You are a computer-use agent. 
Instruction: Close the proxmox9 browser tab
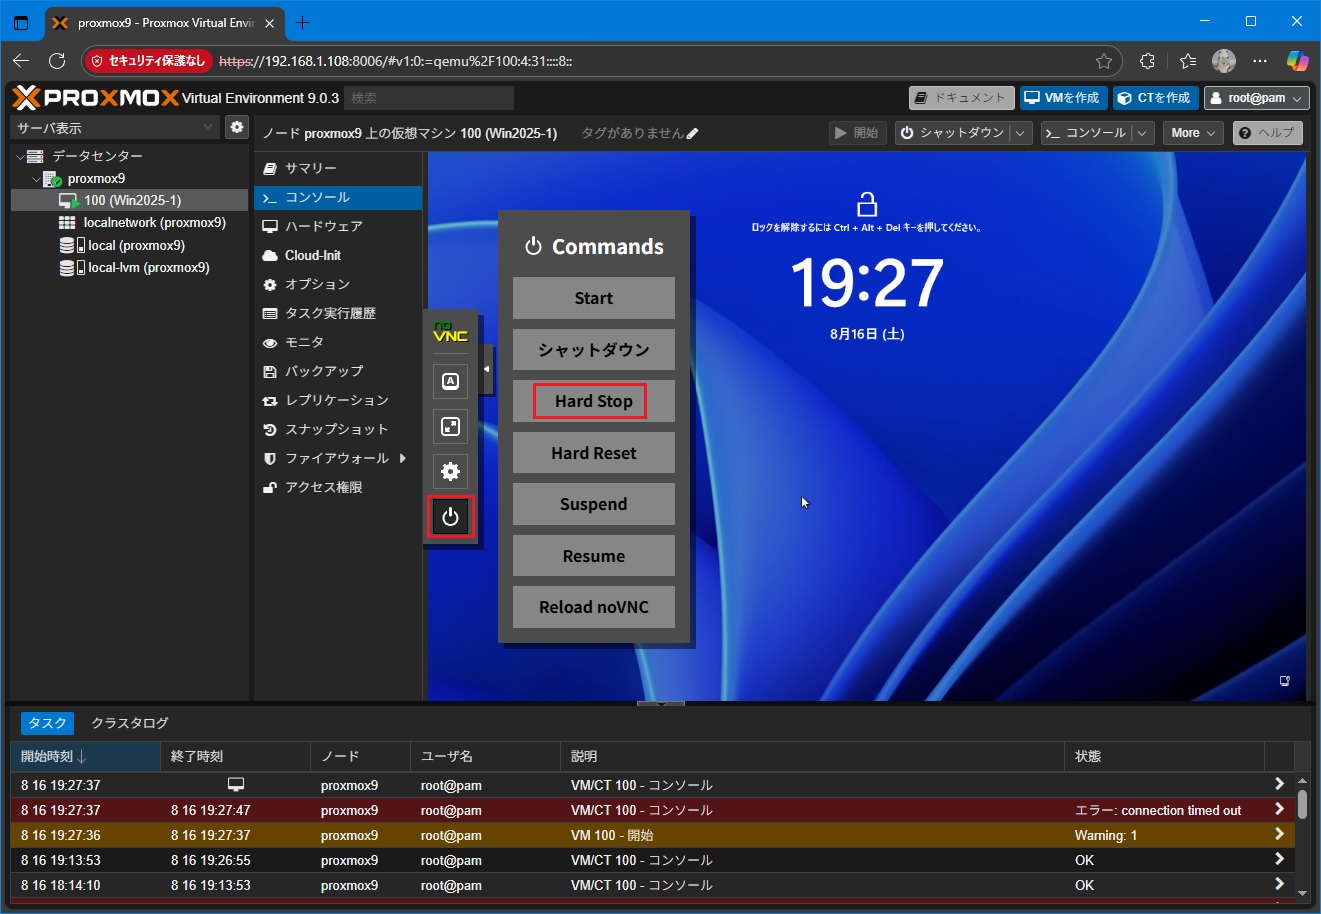tap(269, 22)
